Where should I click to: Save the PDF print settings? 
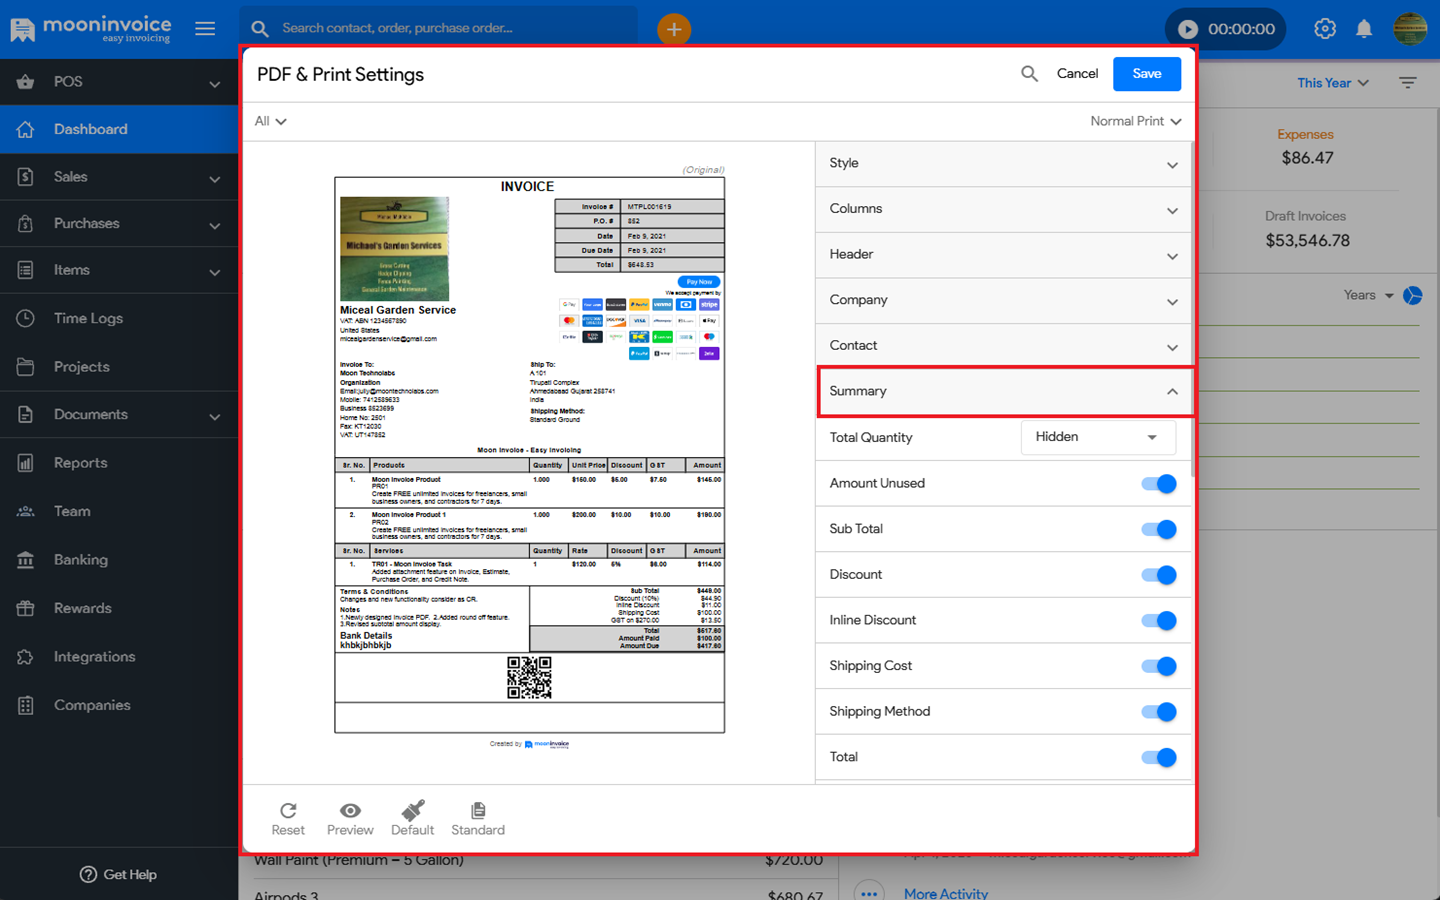click(1146, 74)
